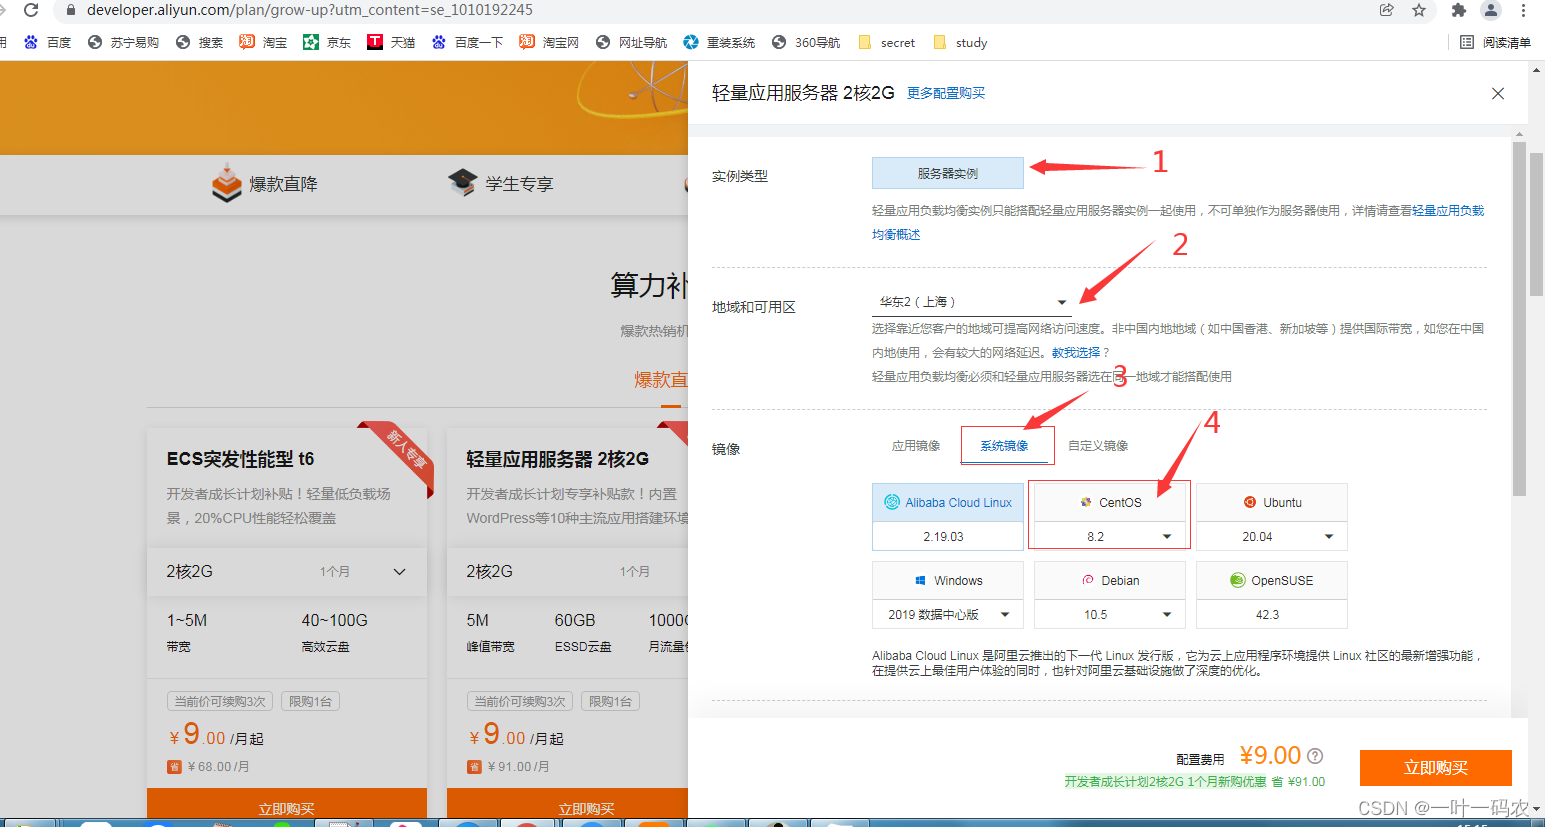Click the ECS突发性能型 t6 card title
1545x827 pixels.
point(240,459)
